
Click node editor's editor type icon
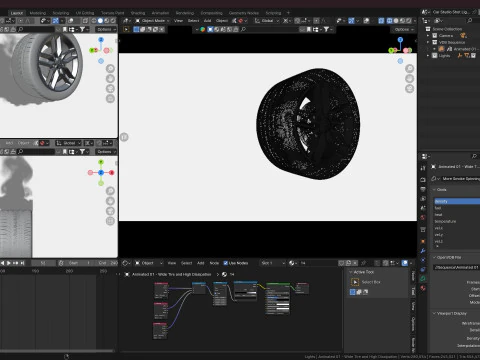126,263
